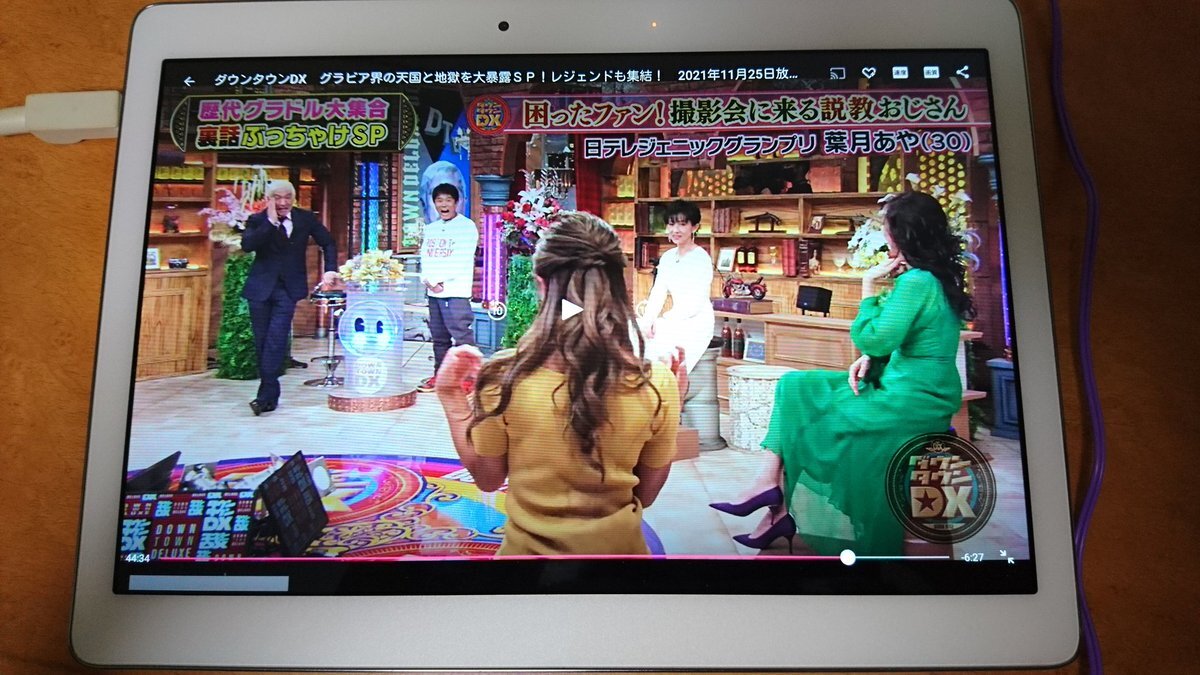The width and height of the screenshot is (1200, 675).
Task: Click the played portion of the progress bar
Action: tap(500, 557)
